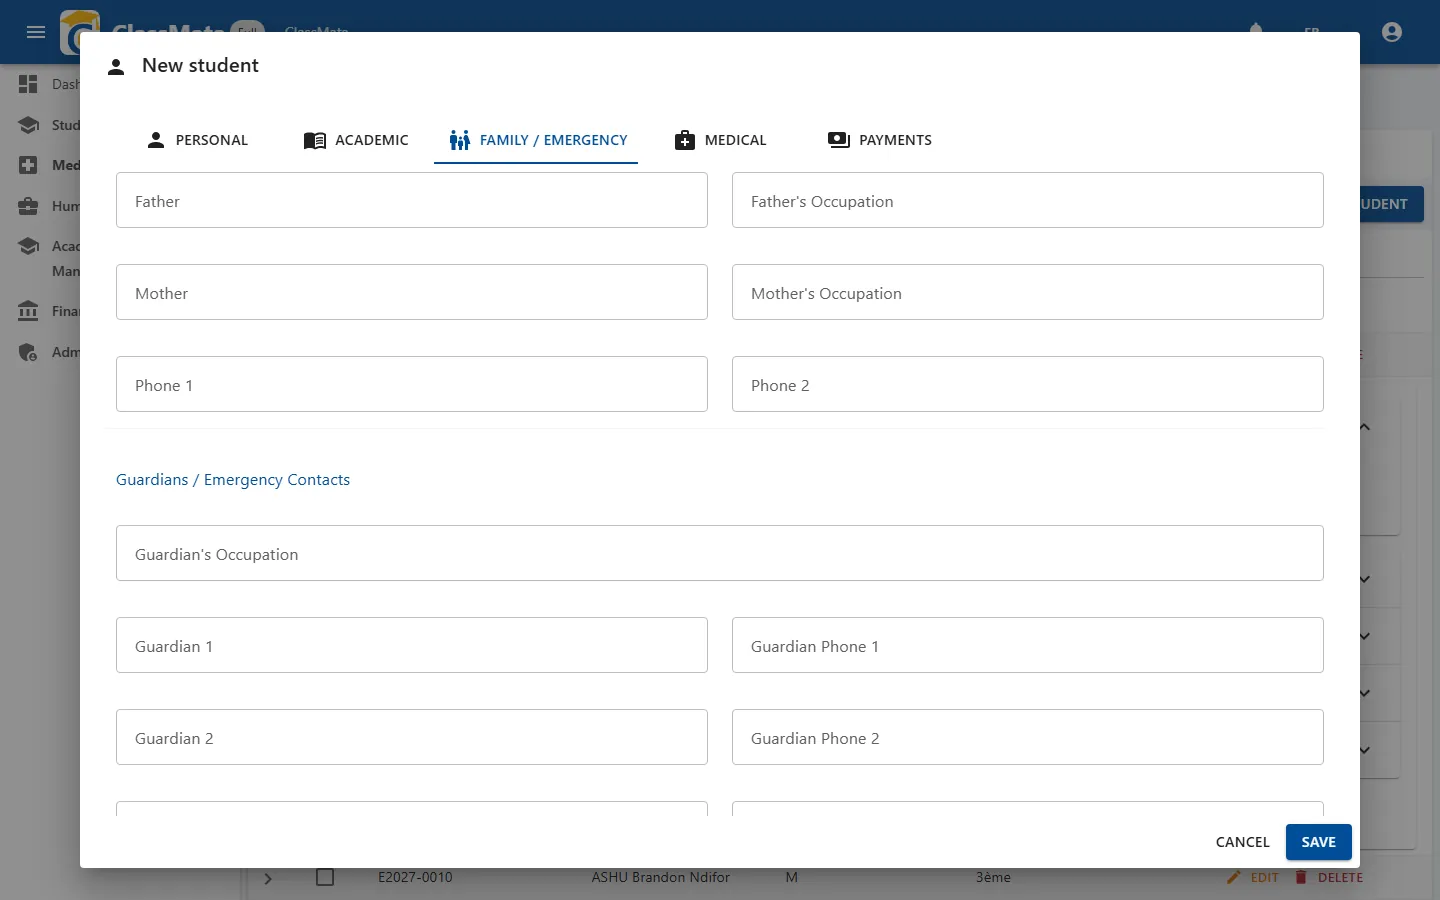
Task: Tick the checkbox for row E2027-0010
Action: point(325,877)
